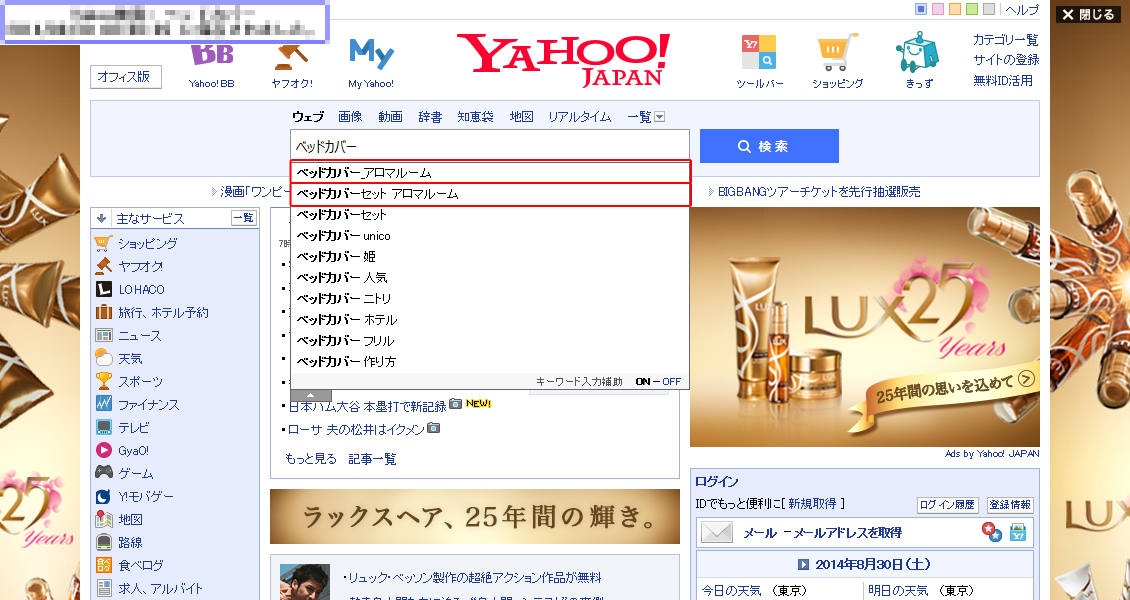
Task: Click the 食べログ icon
Action: 104,565
